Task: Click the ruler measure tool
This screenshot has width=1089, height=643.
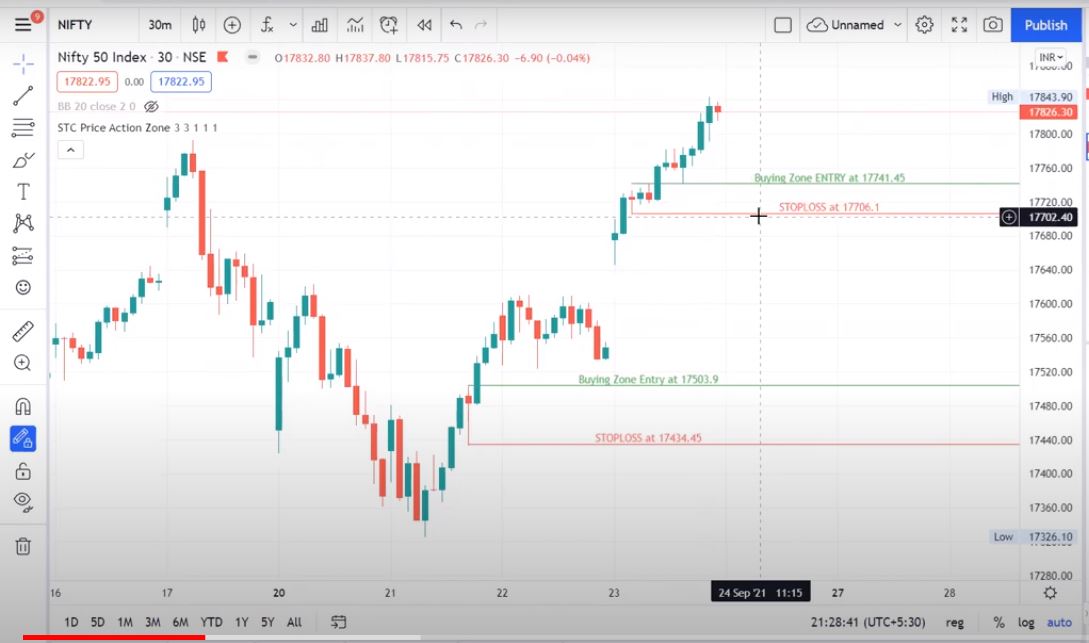Action: [x=23, y=330]
